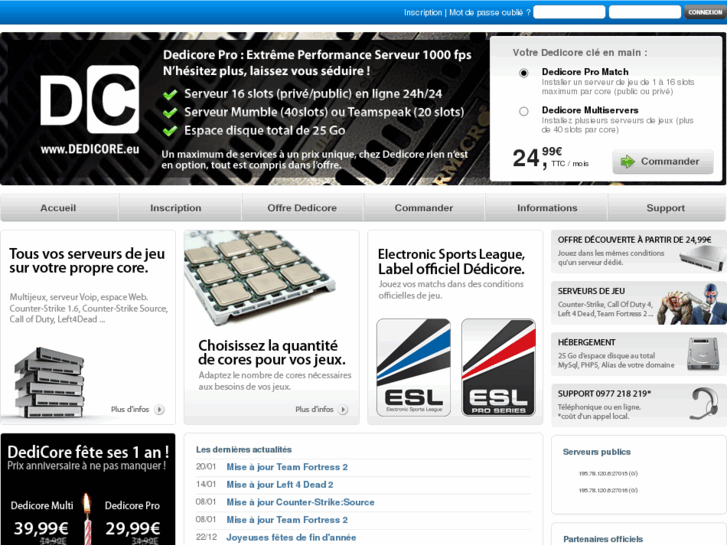Open news Mise à jour Team Fortress 2 dated 08/01
This screenshot has width=727, height=545.
287,520
